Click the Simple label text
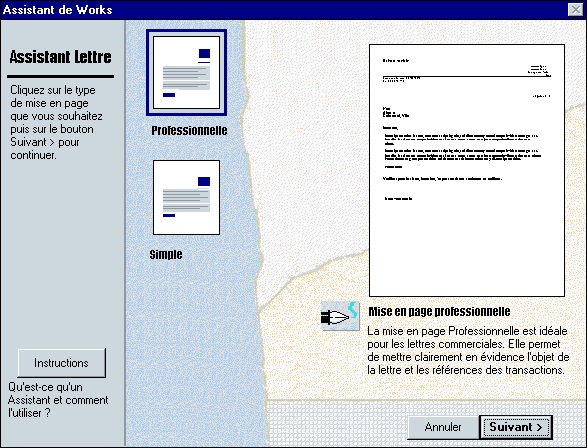The height and width of the screenshot is (448, 587). pyautogui.click(x=166, y=255)
